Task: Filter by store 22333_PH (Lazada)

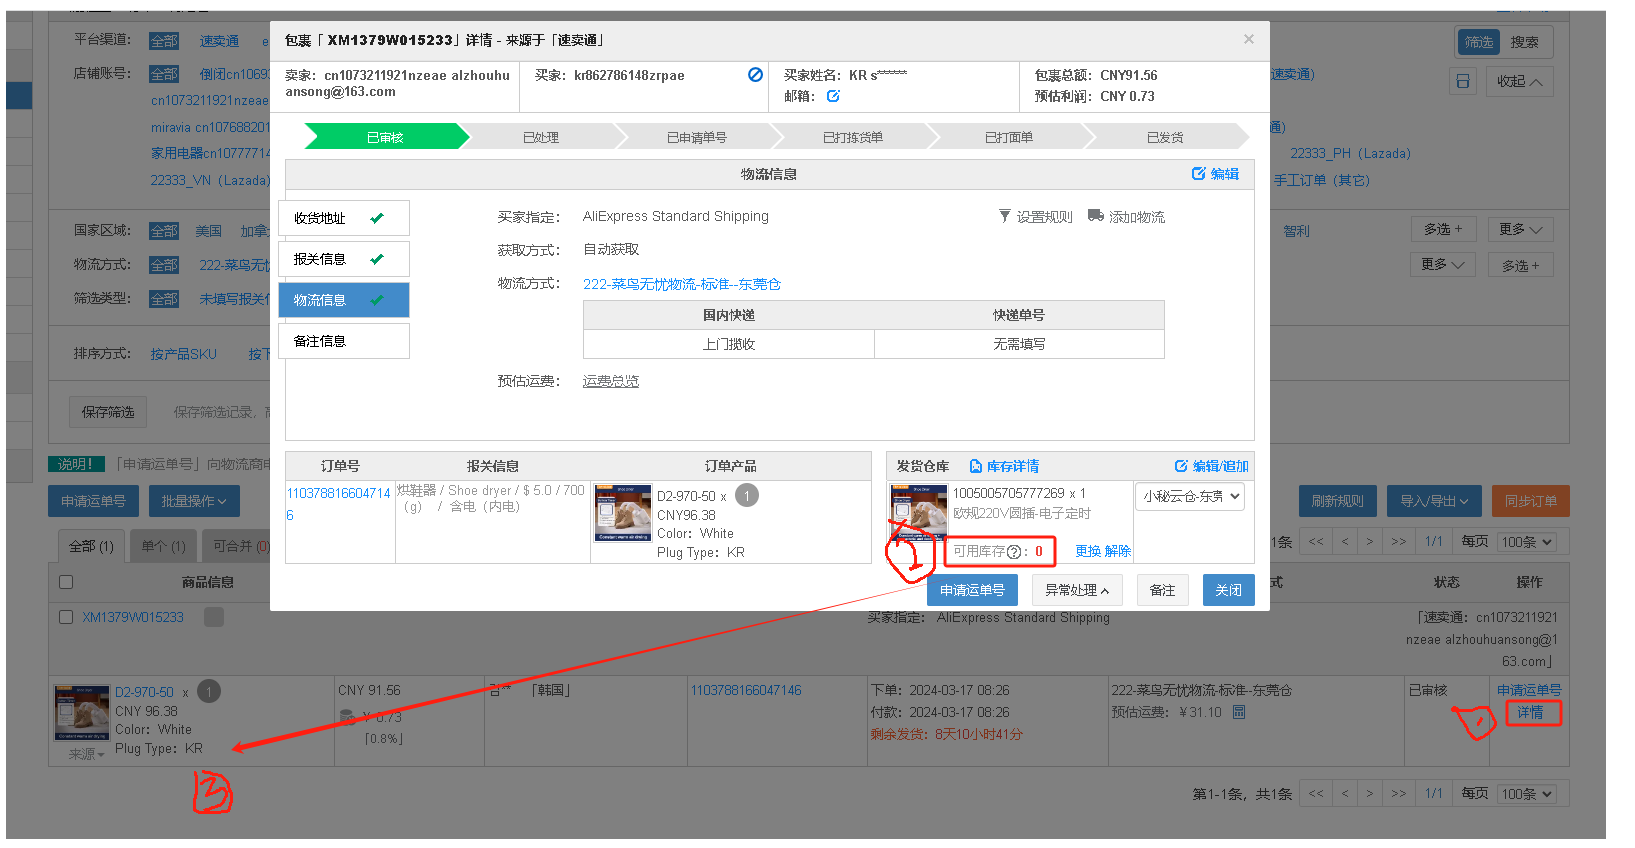Action: tap(1350, 153)
